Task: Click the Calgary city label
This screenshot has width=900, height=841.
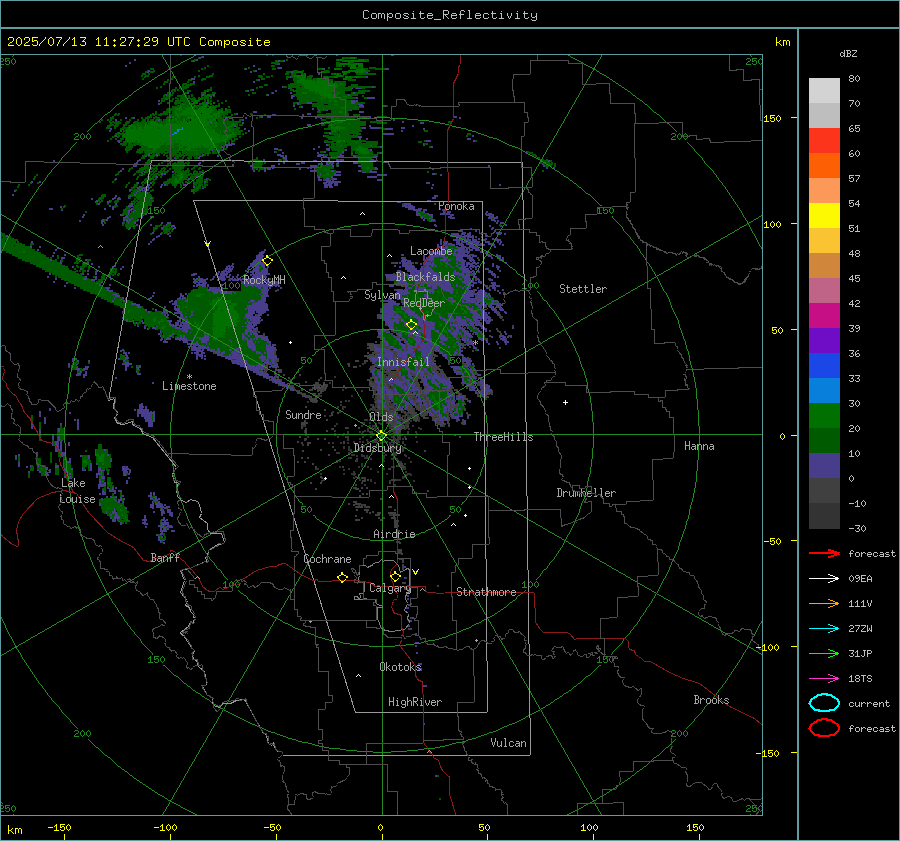Action: [390, 588]
